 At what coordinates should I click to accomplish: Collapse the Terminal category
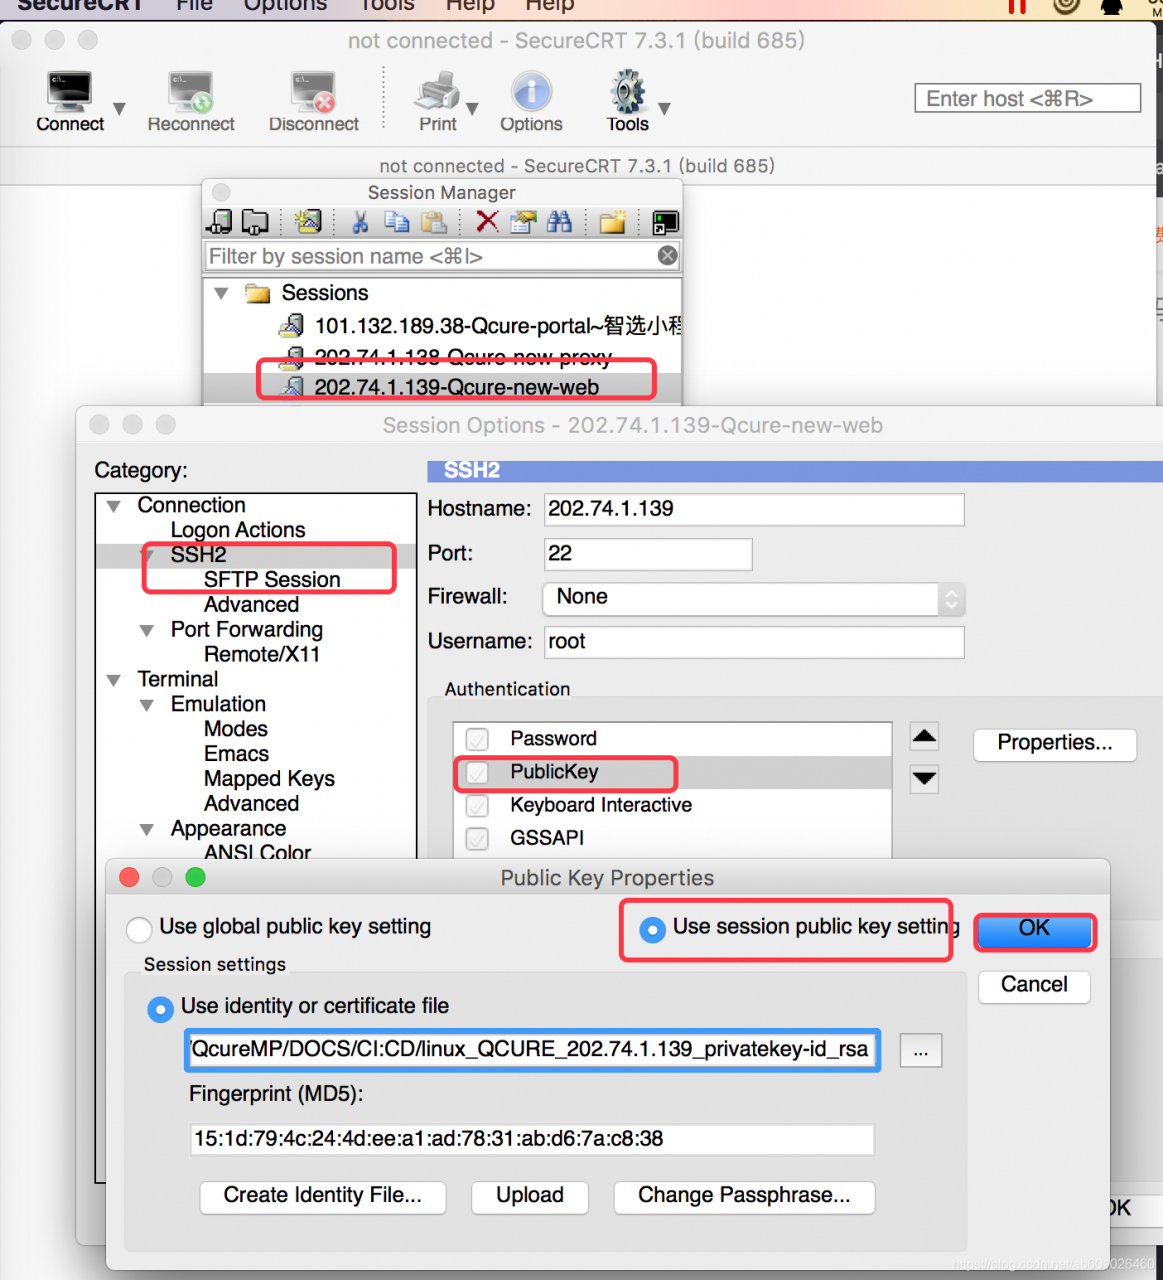coord(114,681)
